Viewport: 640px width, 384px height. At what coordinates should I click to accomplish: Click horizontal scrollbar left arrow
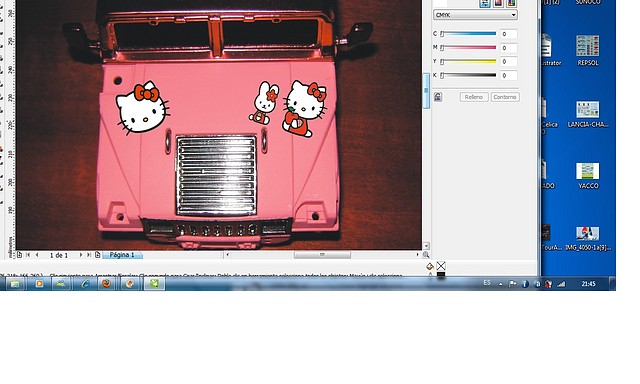click(228, 255)
